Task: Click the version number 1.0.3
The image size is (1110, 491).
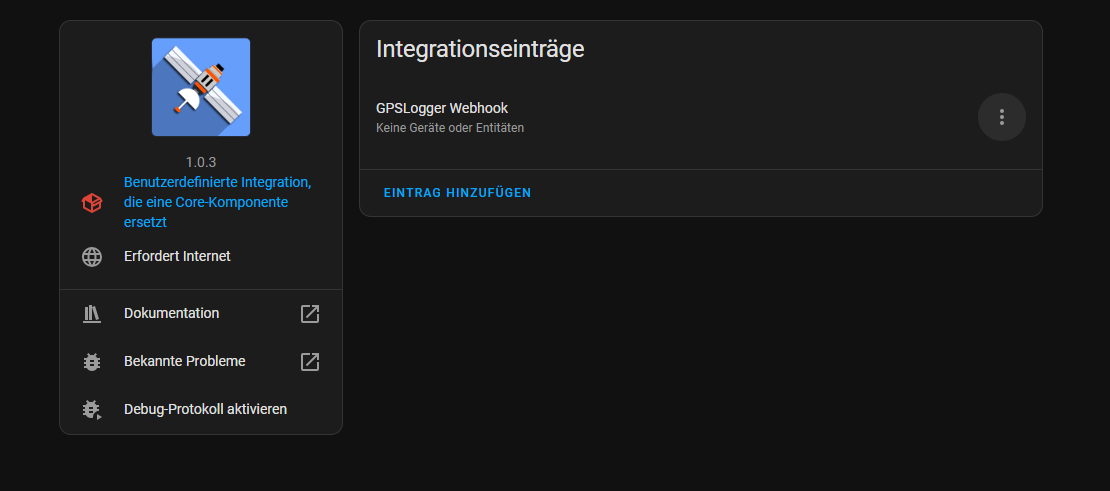Action: click(x=201, y=162)
